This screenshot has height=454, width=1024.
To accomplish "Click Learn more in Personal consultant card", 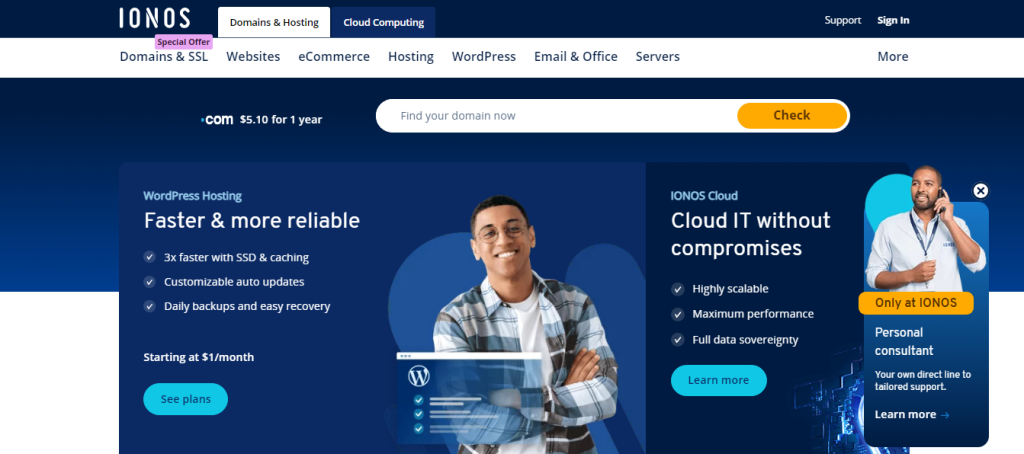I will pos(912,415).
